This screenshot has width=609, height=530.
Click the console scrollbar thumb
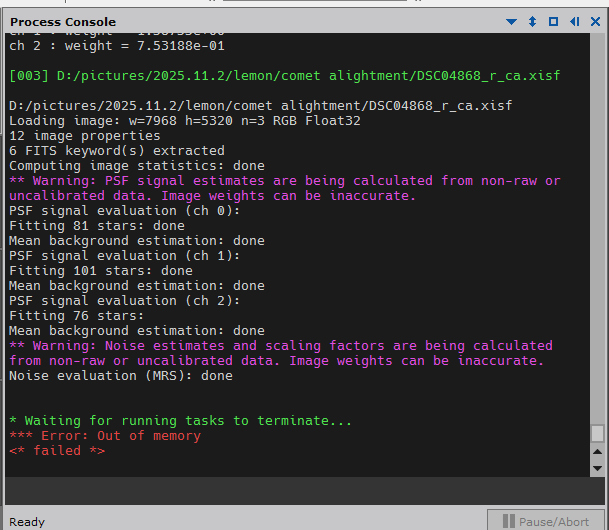click(597, 433)
